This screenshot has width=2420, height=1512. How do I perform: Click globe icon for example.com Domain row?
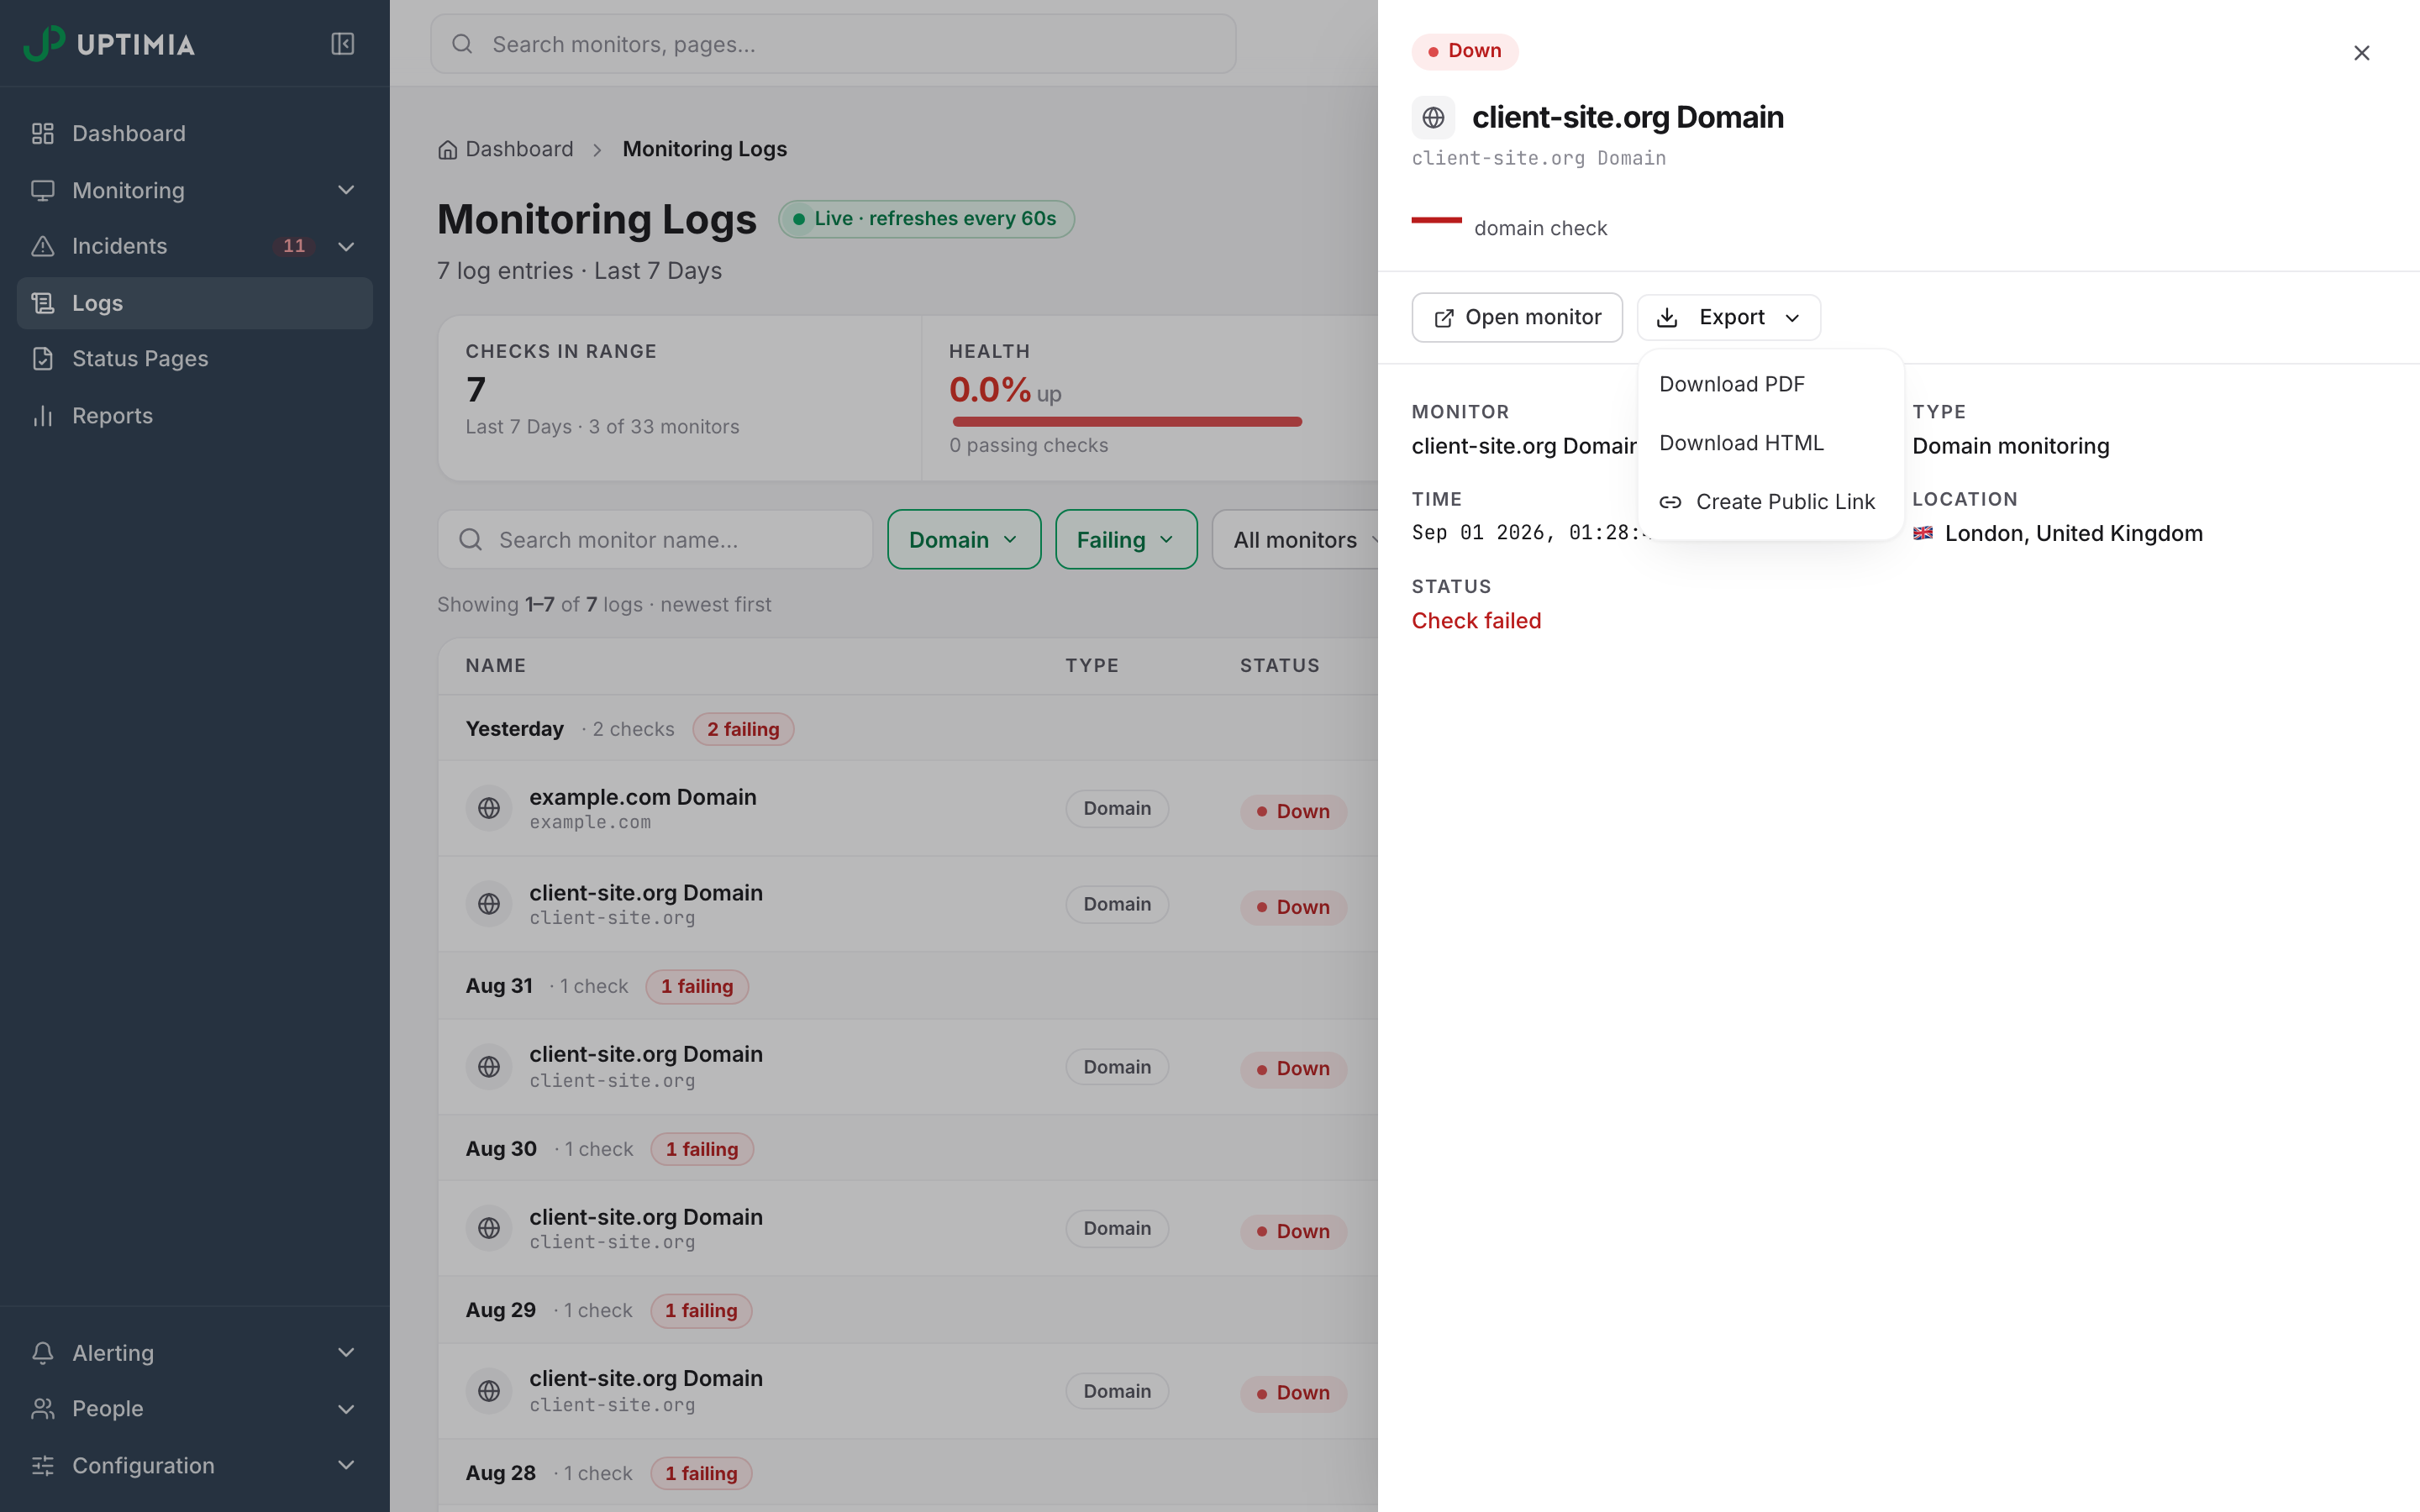(x=489, y=808)
